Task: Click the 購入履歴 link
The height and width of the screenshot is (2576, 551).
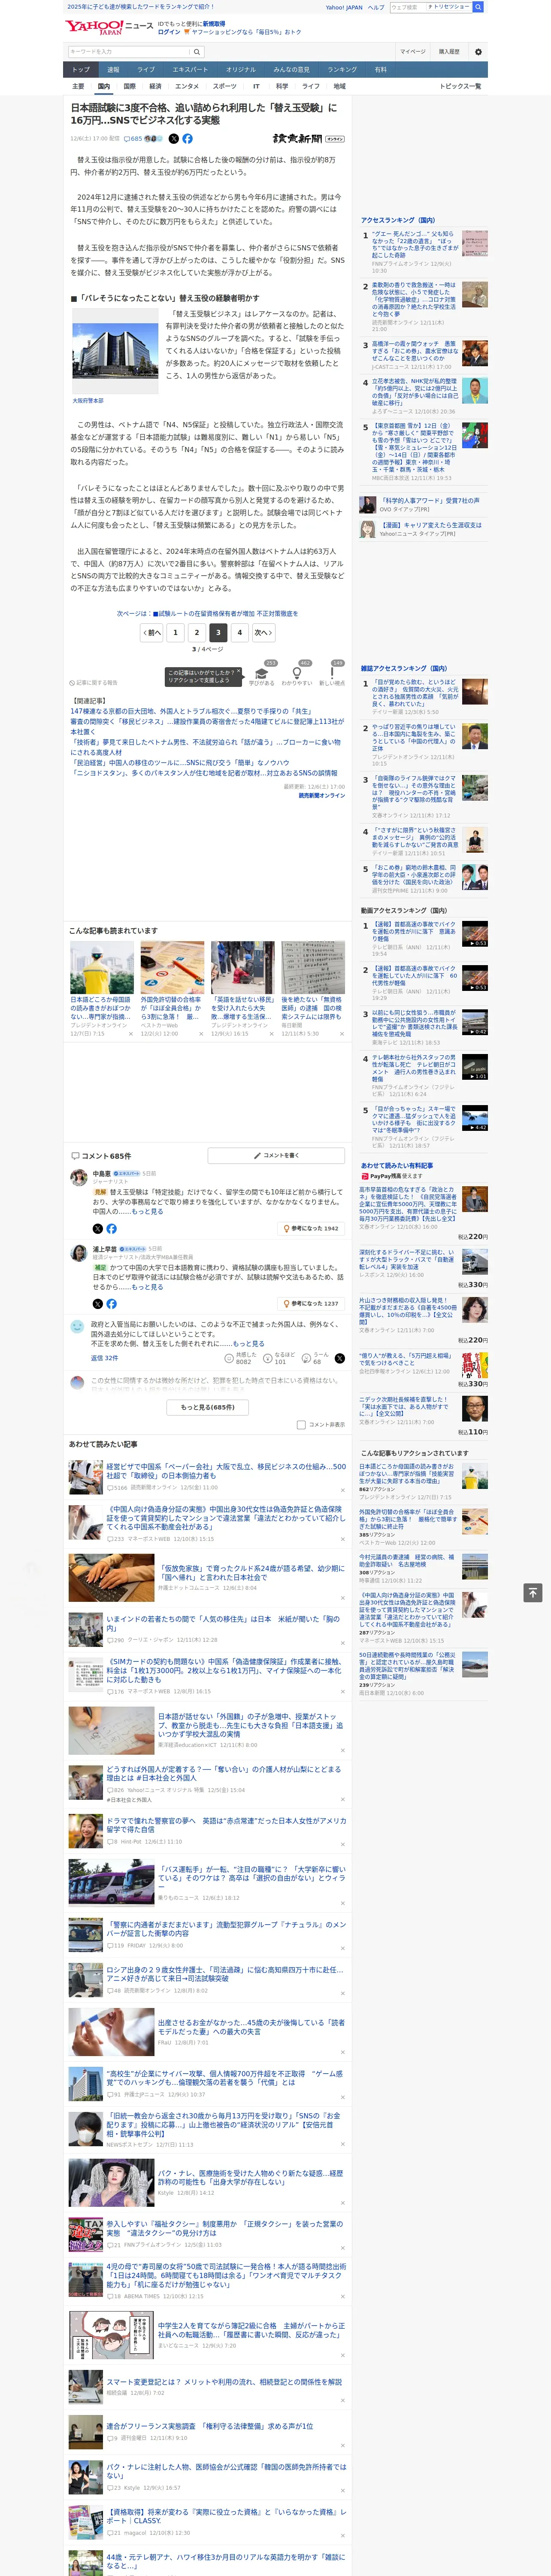Action: 449,52
